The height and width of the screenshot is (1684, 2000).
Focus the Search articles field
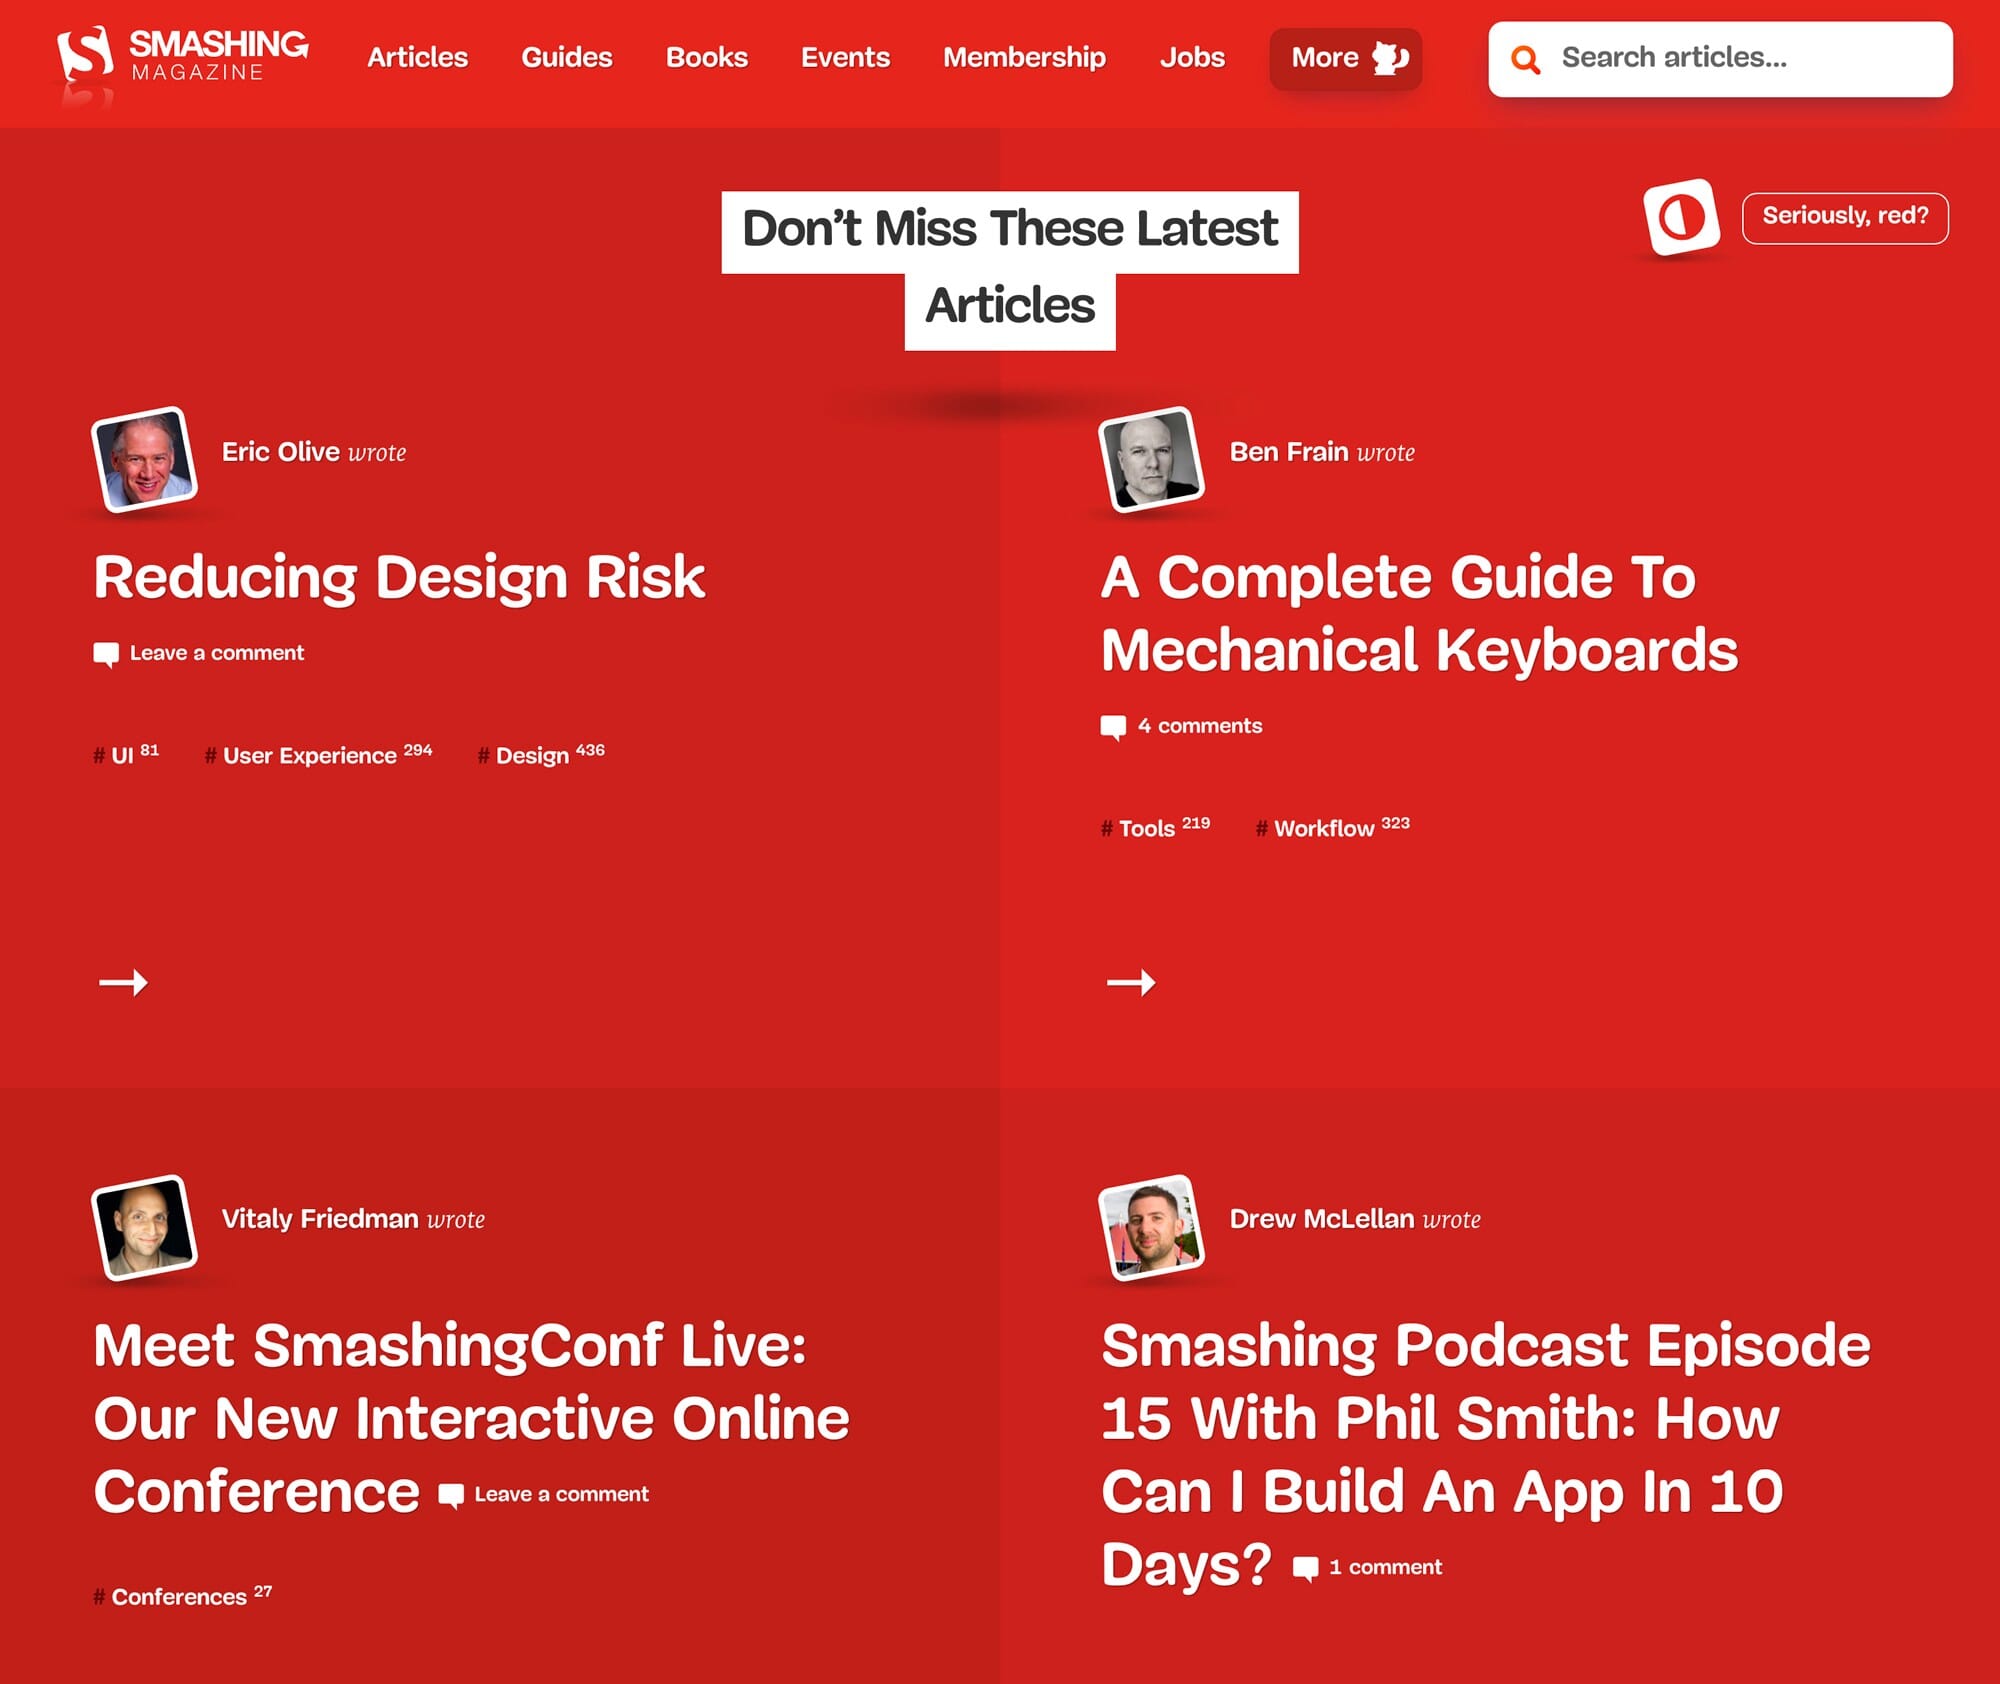[1720, 59]
